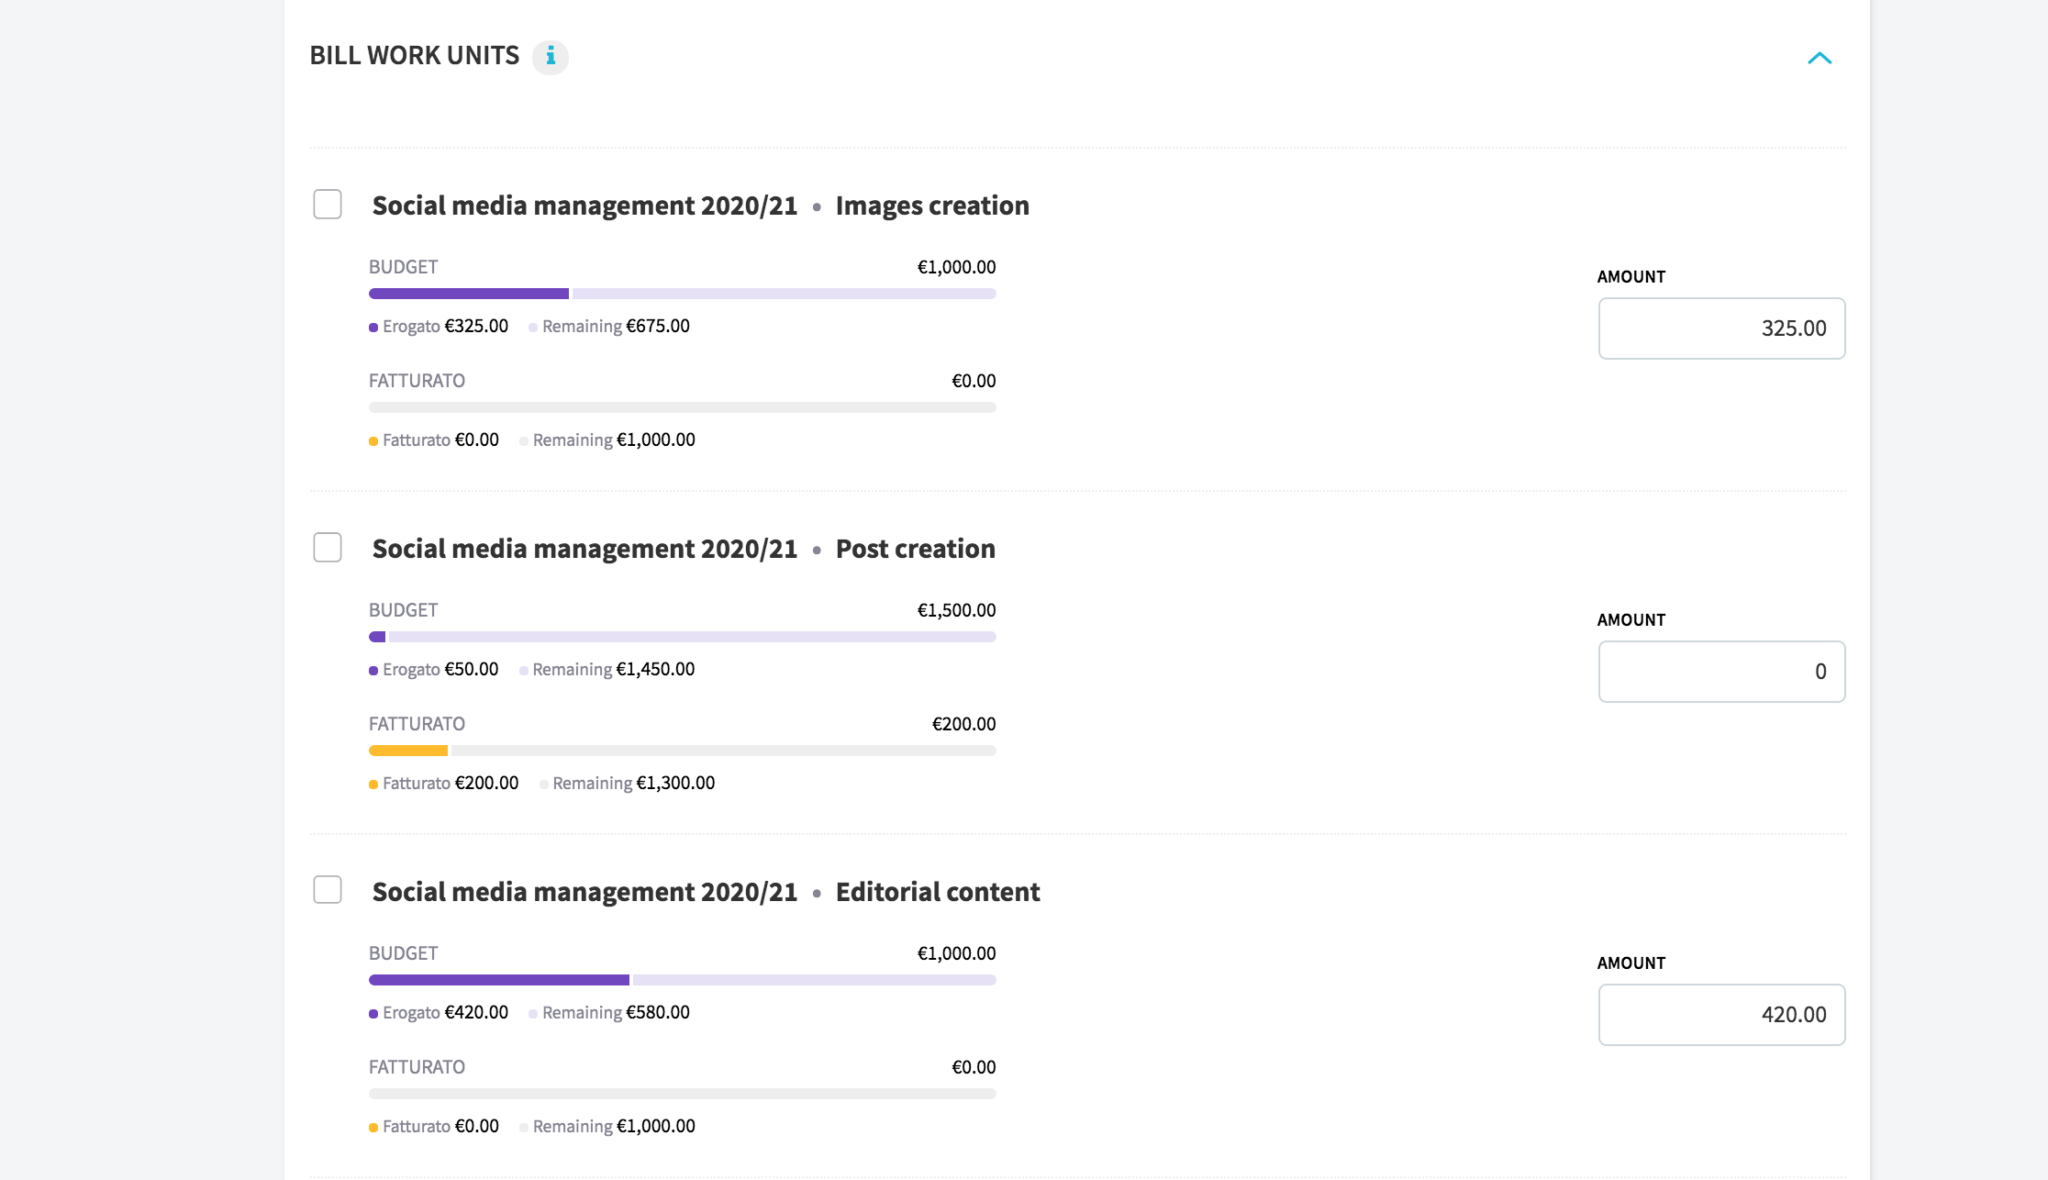The height and width of the screenshot is (1180, 2048).
Task: Click the Images creation Fatturato progress bar
Action: pos(682,408)
